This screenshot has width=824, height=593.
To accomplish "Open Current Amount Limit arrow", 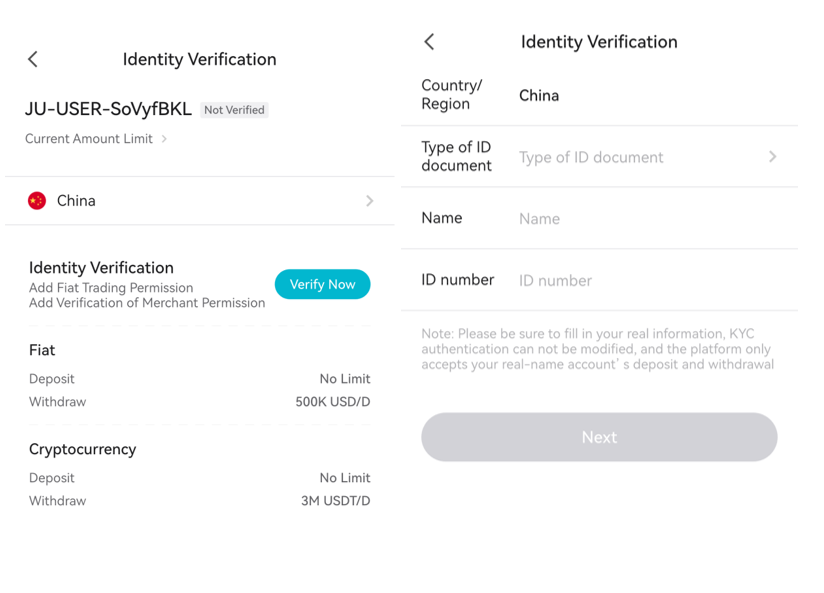I will click(x=164, y=139).
